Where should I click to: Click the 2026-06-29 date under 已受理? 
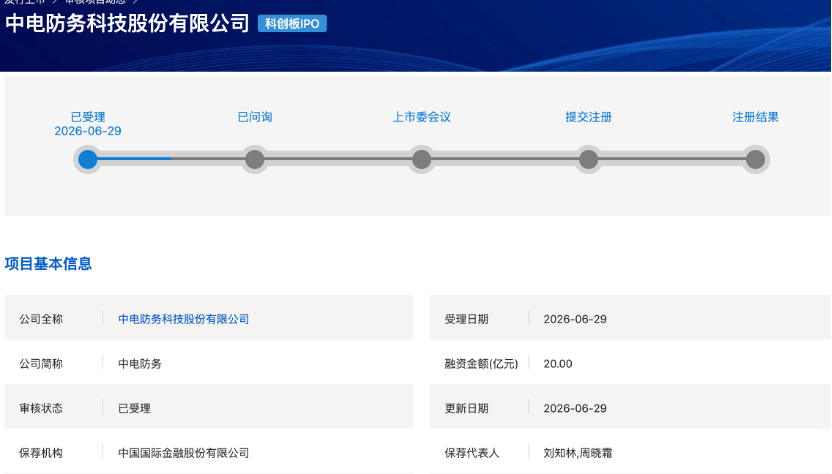pos(88,131)
